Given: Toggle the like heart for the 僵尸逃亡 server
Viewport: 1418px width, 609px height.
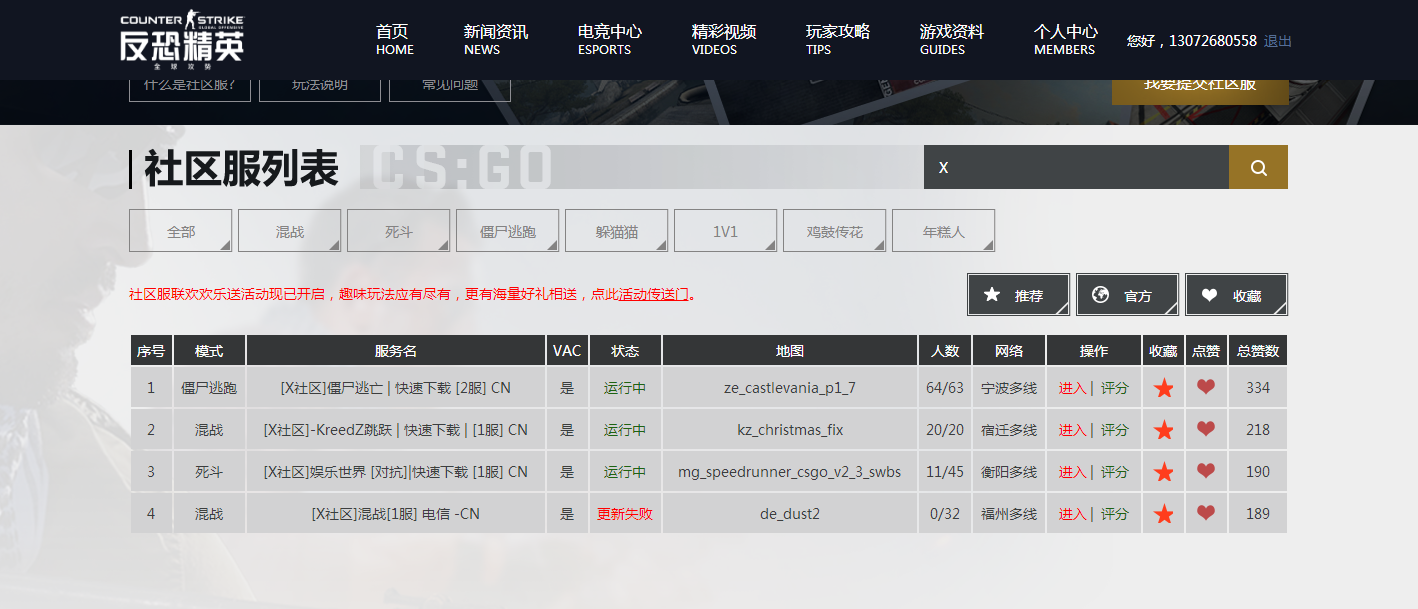Looking at the screenshot, I should coord(1206,387).
